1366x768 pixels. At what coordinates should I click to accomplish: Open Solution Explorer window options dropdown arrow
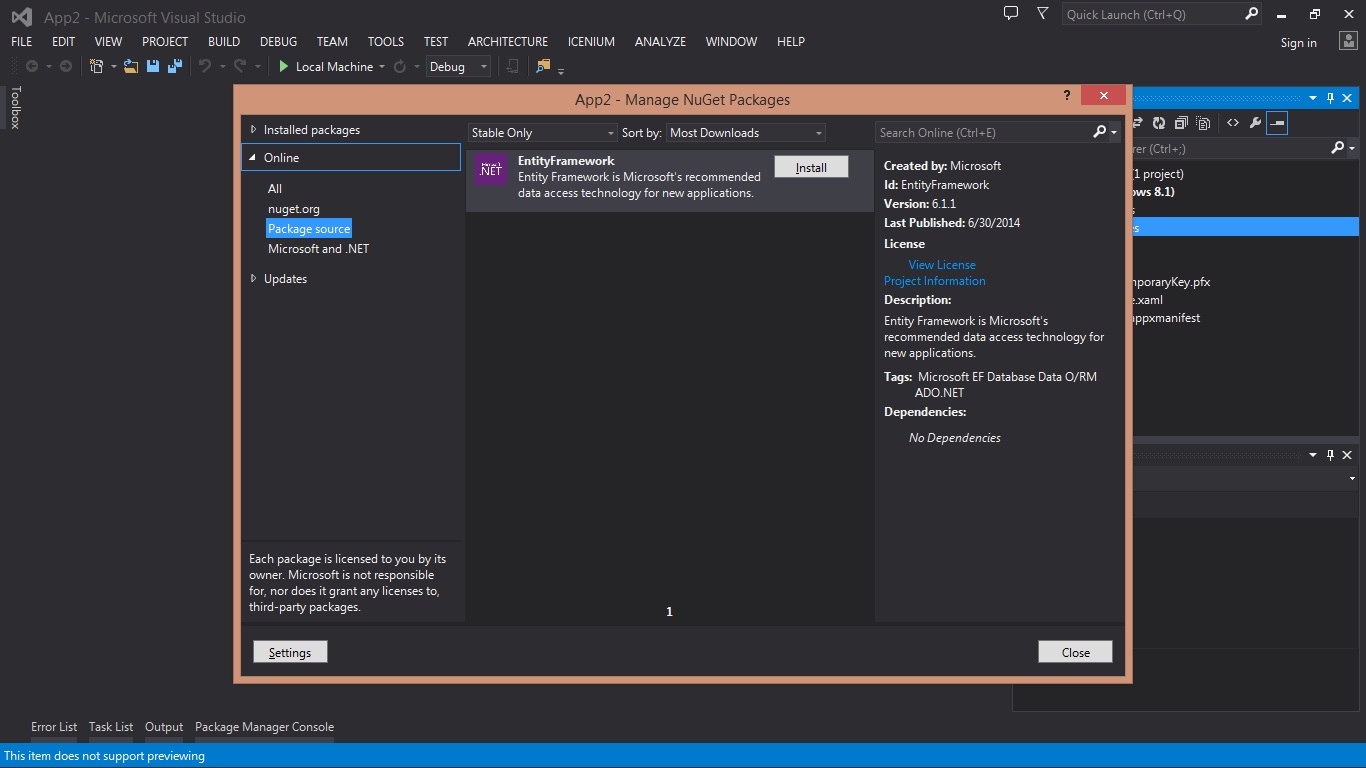tap(1313, 98)
